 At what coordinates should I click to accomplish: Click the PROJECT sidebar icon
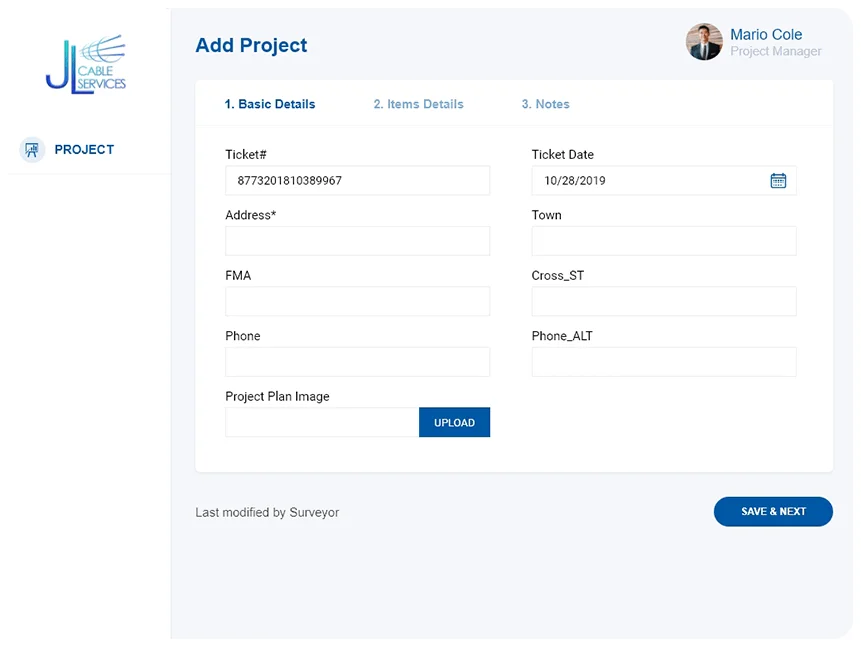(x=32, y=149)
